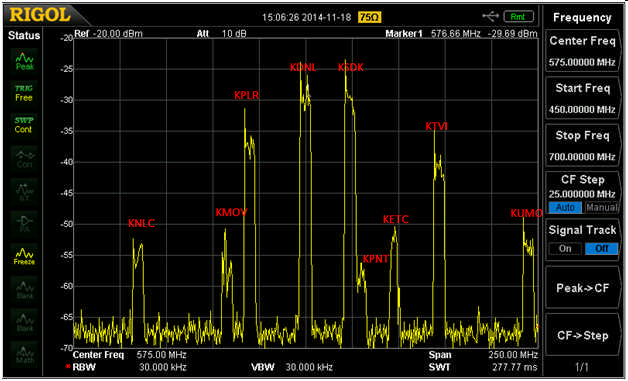Click the dimmed Math trace icon

24,353
